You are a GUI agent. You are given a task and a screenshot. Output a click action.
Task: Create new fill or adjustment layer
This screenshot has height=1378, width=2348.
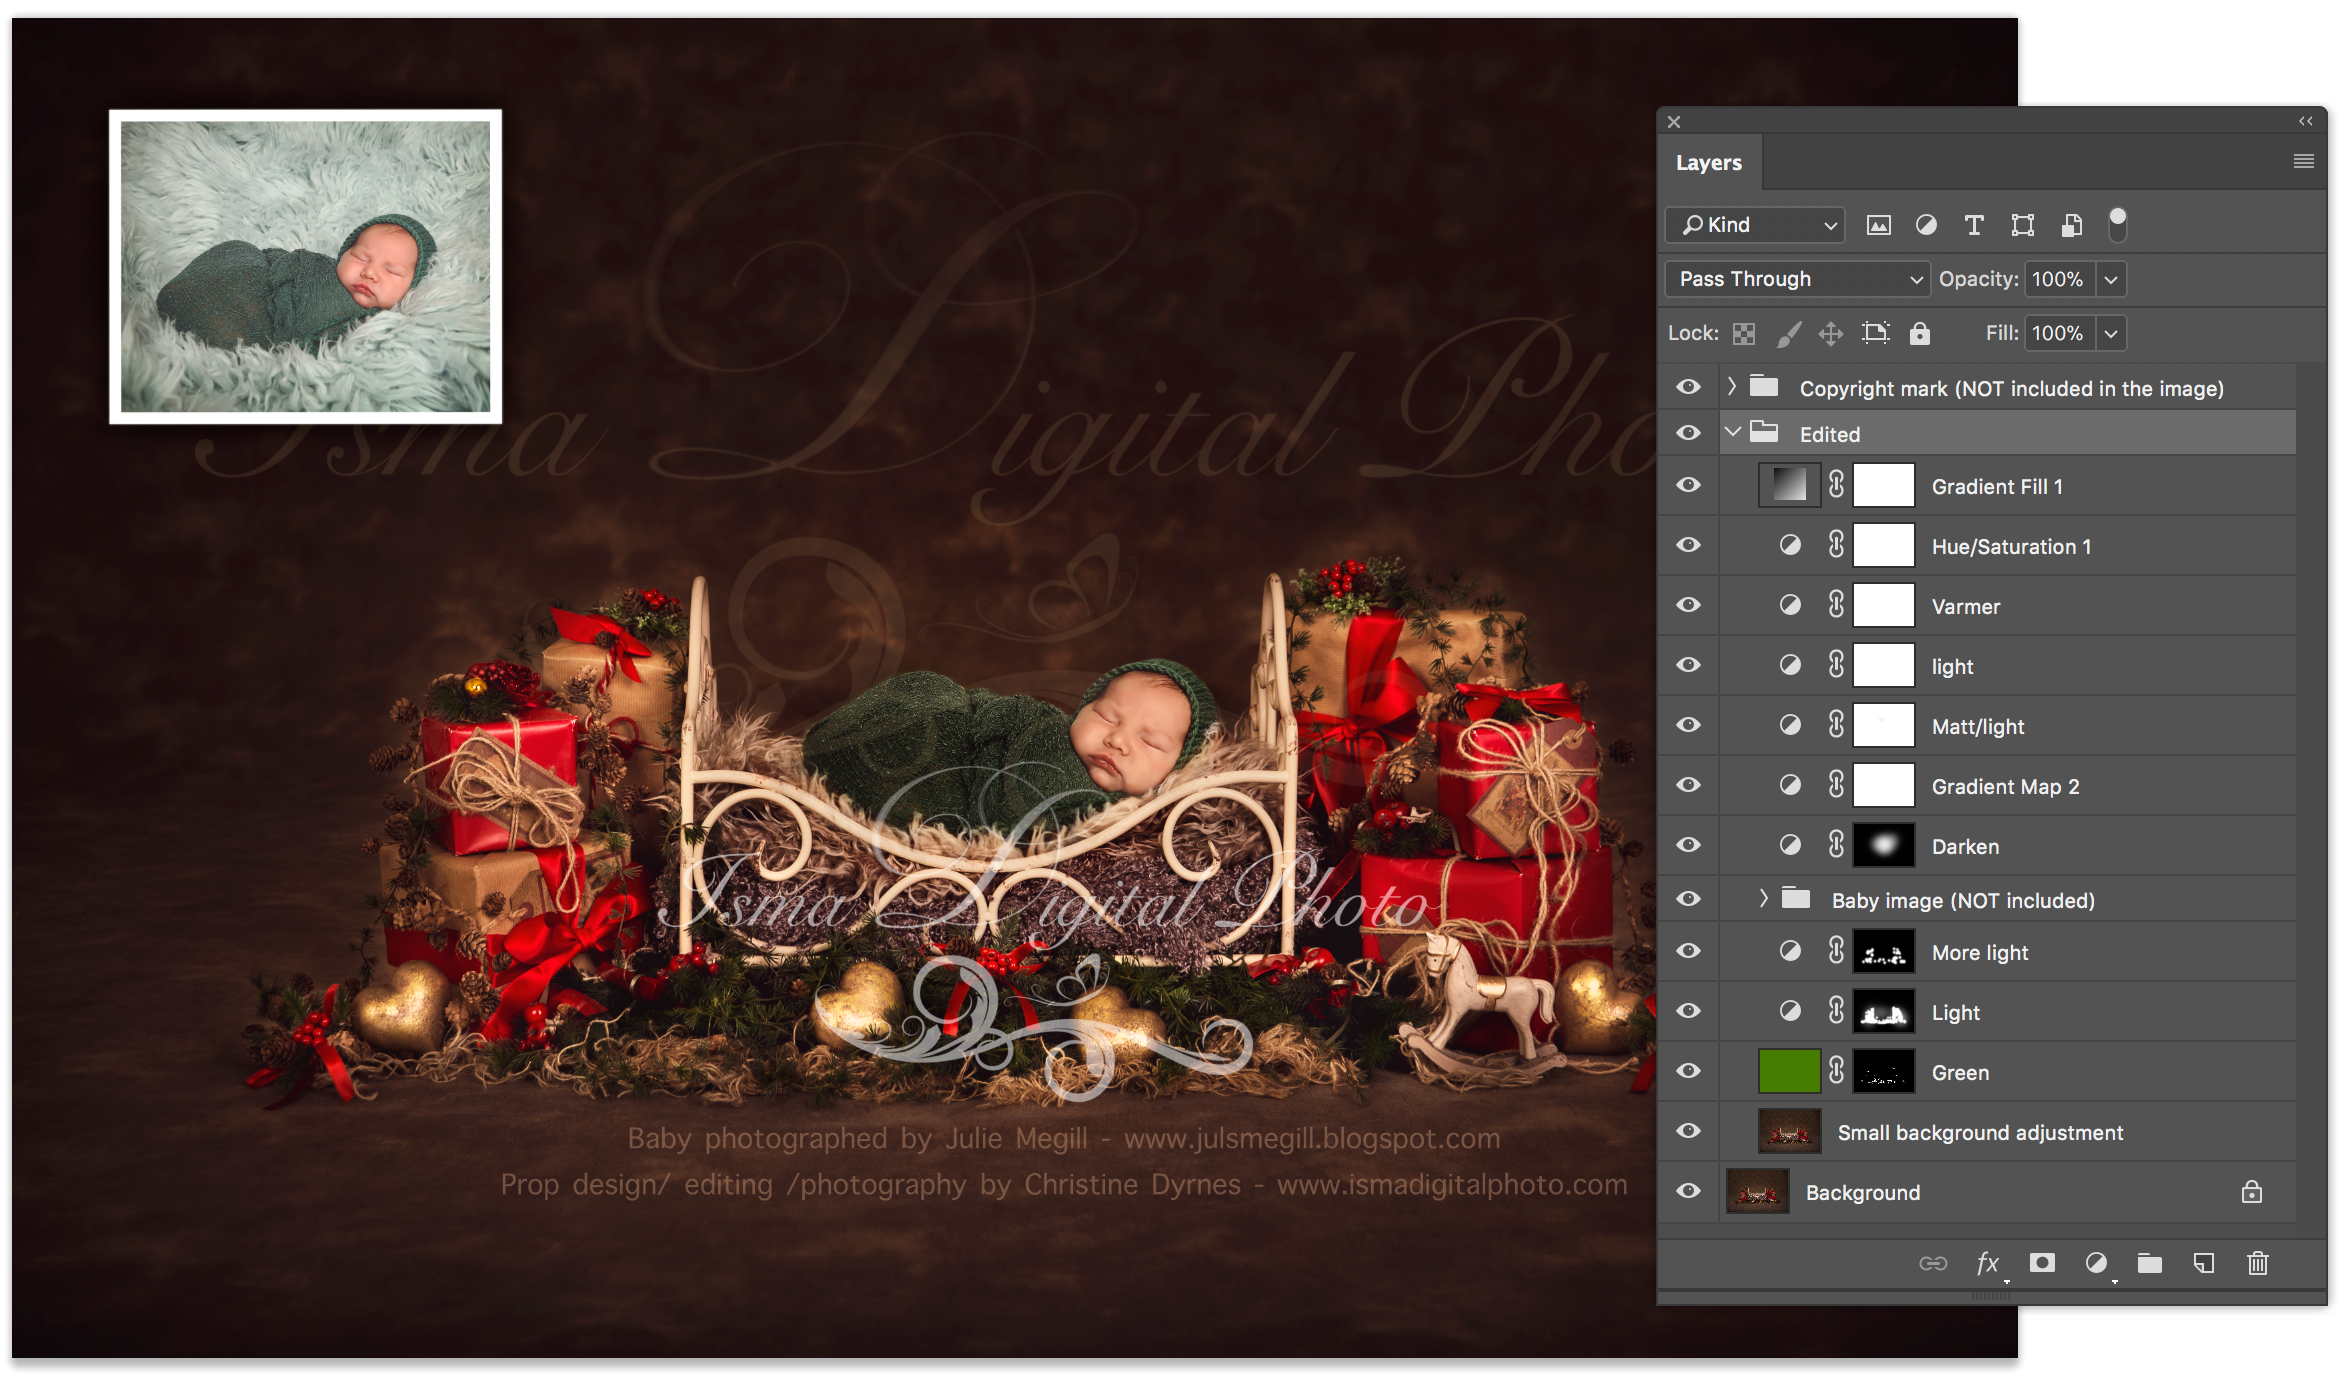(2097, 1263)
